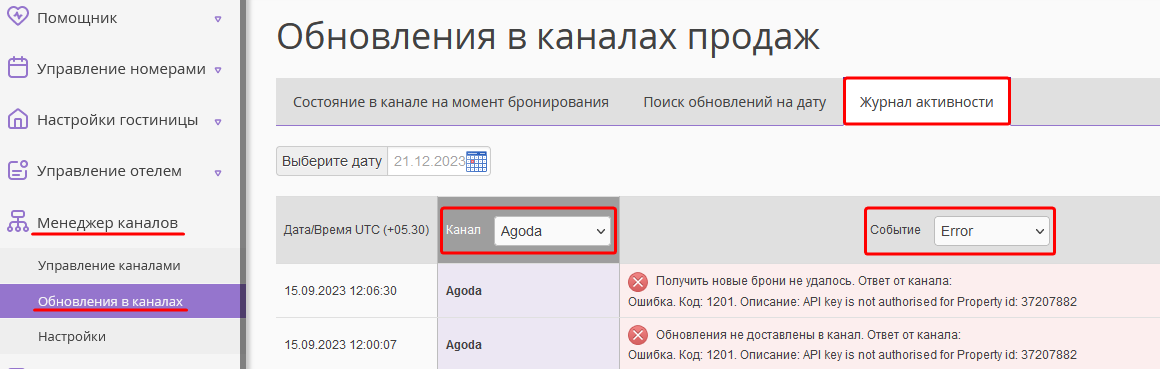
Task: Click the page heading Обновления в каналах продаж
Action: coord(548,36)
